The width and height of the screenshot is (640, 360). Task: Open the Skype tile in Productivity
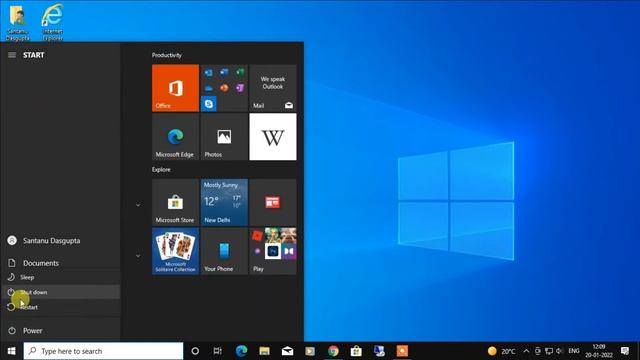coord(209,104)
